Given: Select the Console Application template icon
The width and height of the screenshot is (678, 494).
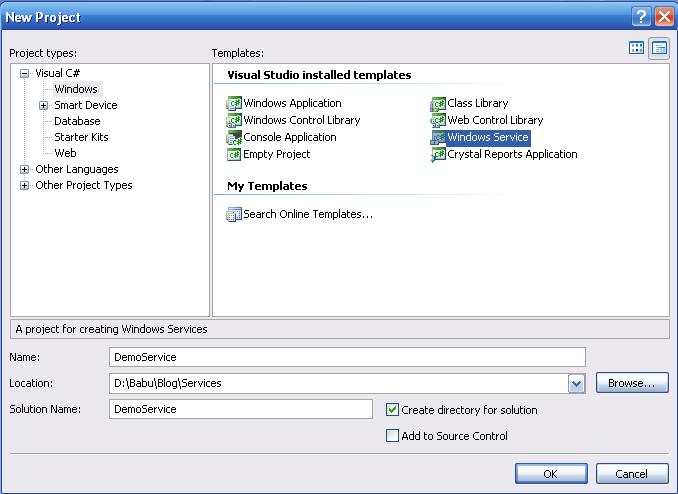Looking at the screenshot, I should point(234,138).
